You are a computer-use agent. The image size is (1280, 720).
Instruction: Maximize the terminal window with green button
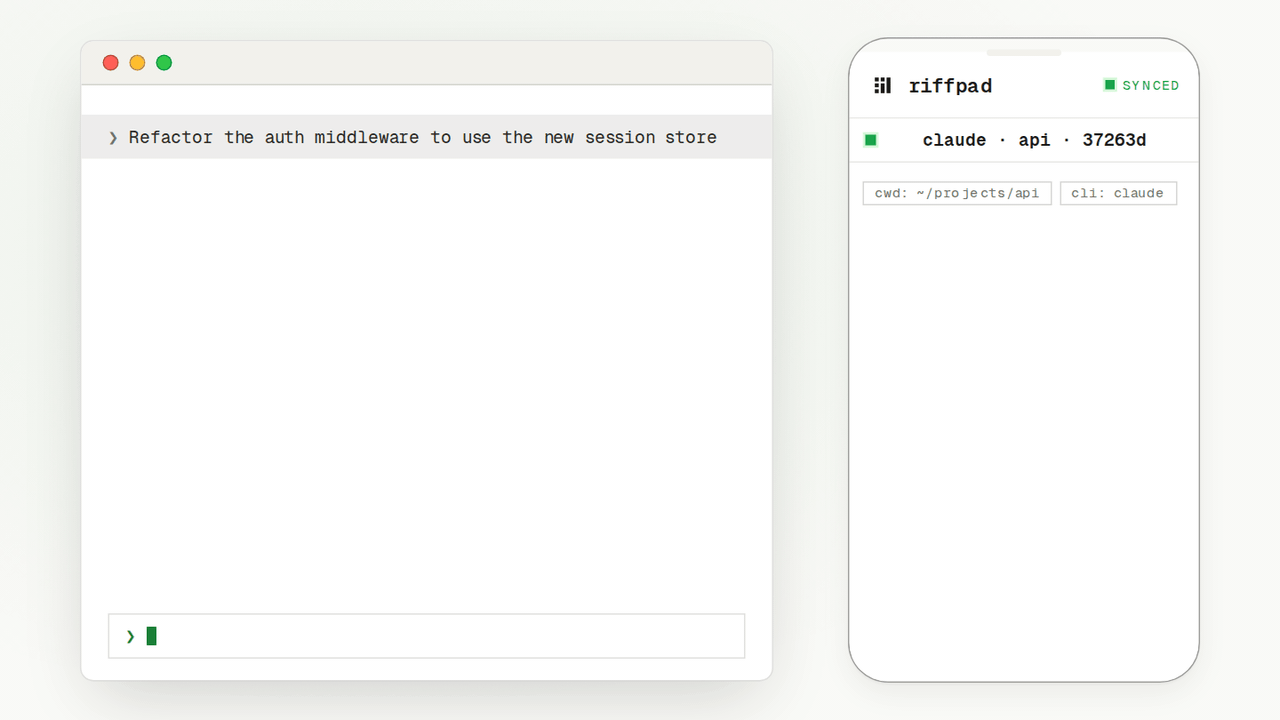(x=164, y=63)
